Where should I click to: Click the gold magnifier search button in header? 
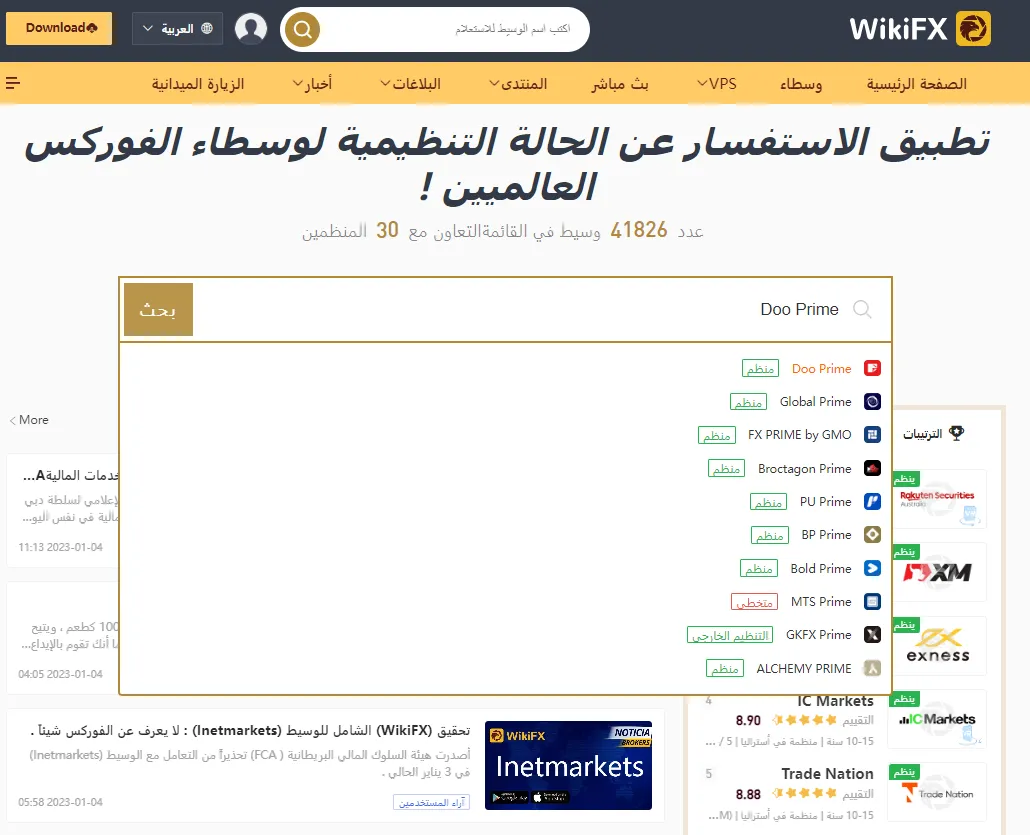tap(302, 30)
